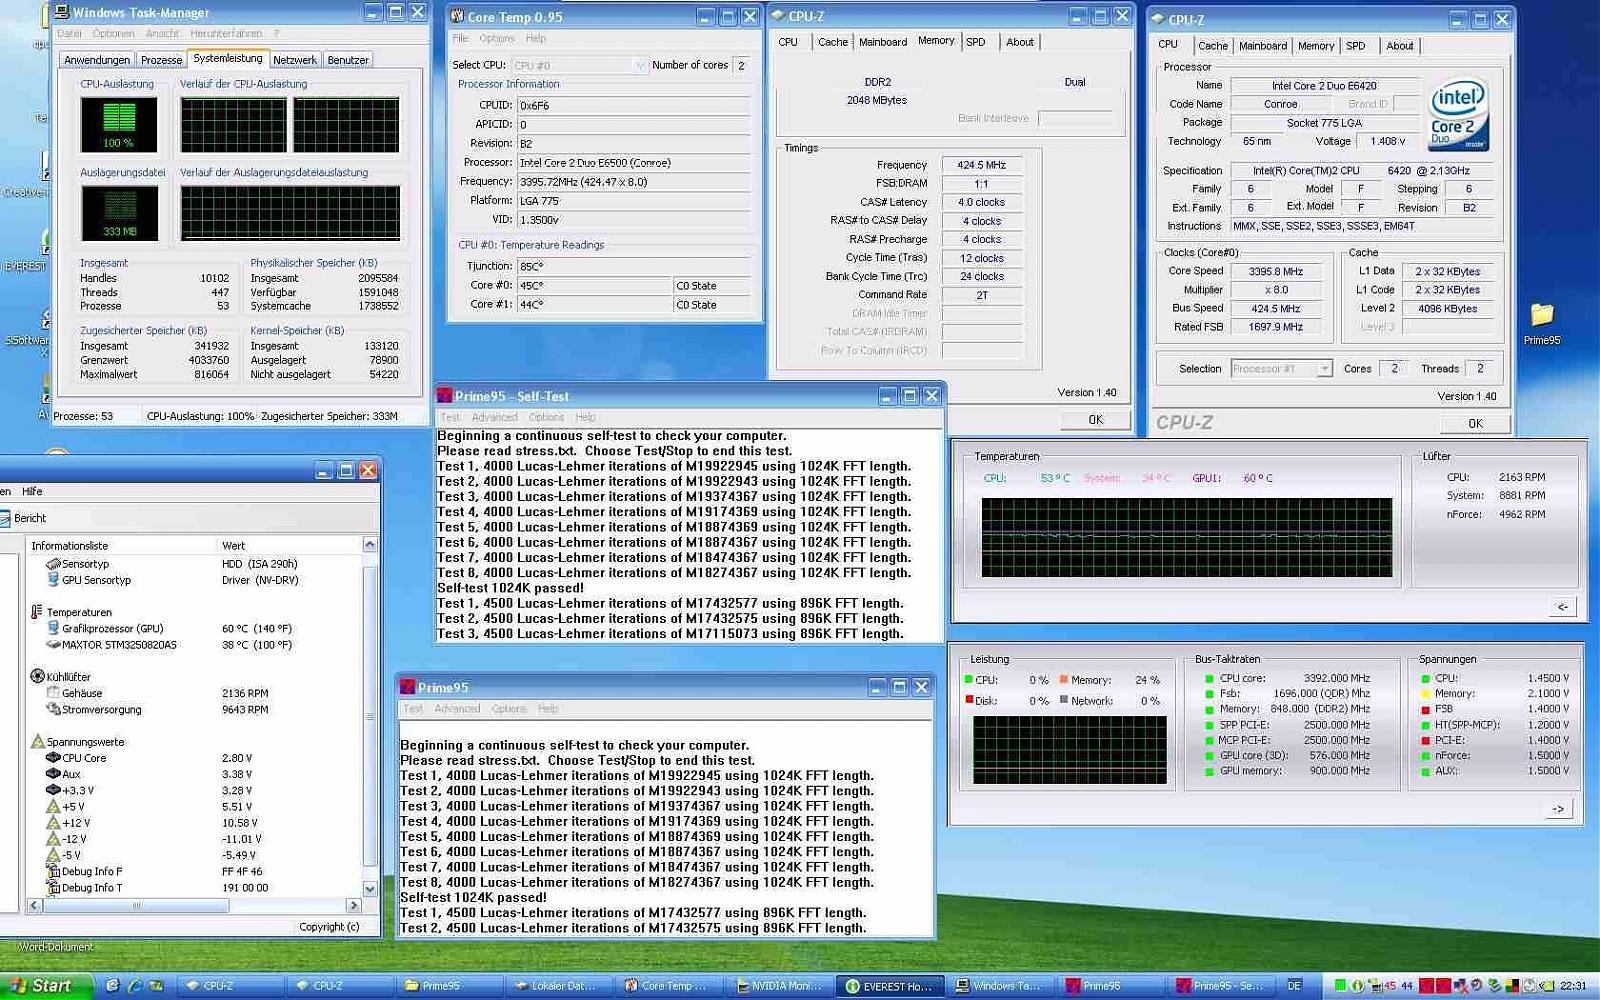Switch to the Prozesse tab in Task-Manager
Image resolution: width=1600 pixels, height=1000 pixels.
pyautogui.click(x=161, y=60)
